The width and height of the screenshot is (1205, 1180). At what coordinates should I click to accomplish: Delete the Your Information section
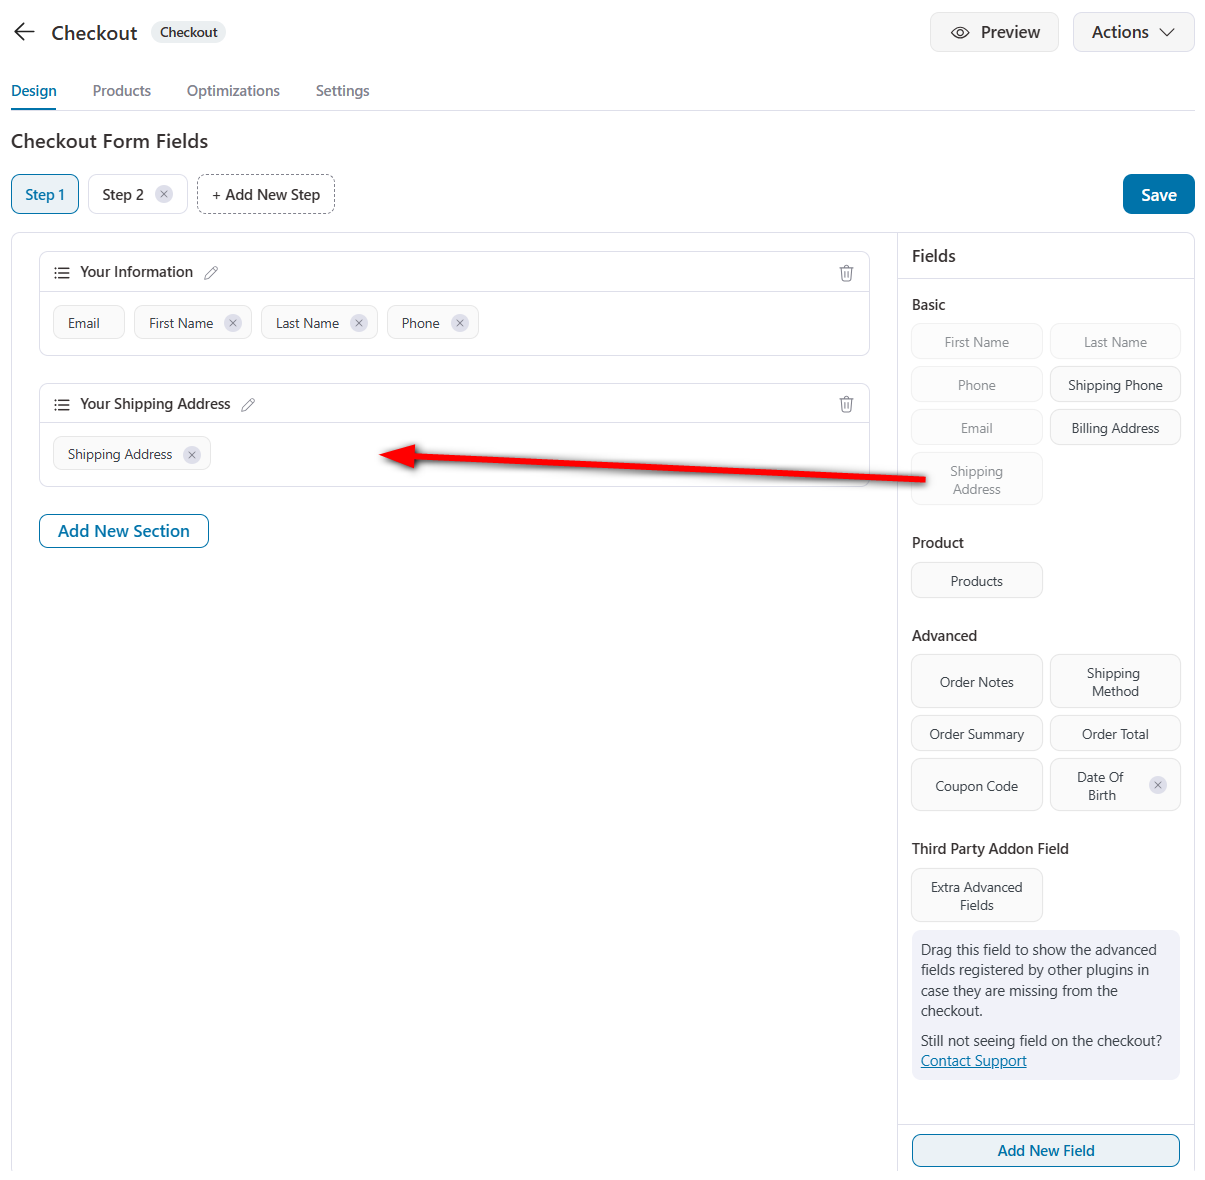click(x=846, y=273)
